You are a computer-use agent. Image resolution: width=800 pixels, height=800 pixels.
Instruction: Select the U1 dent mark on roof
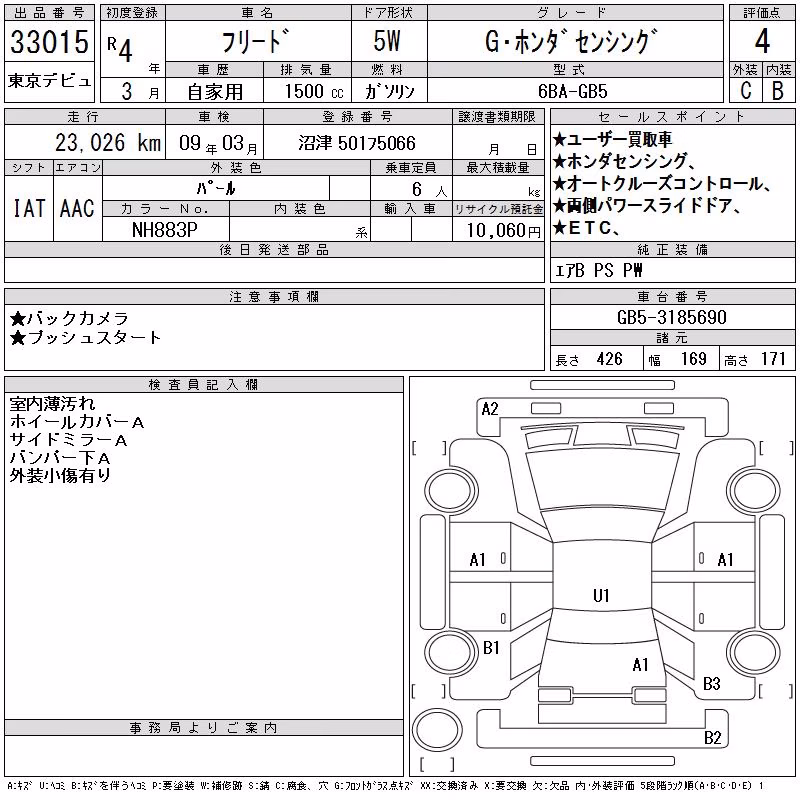click(601, 595)
